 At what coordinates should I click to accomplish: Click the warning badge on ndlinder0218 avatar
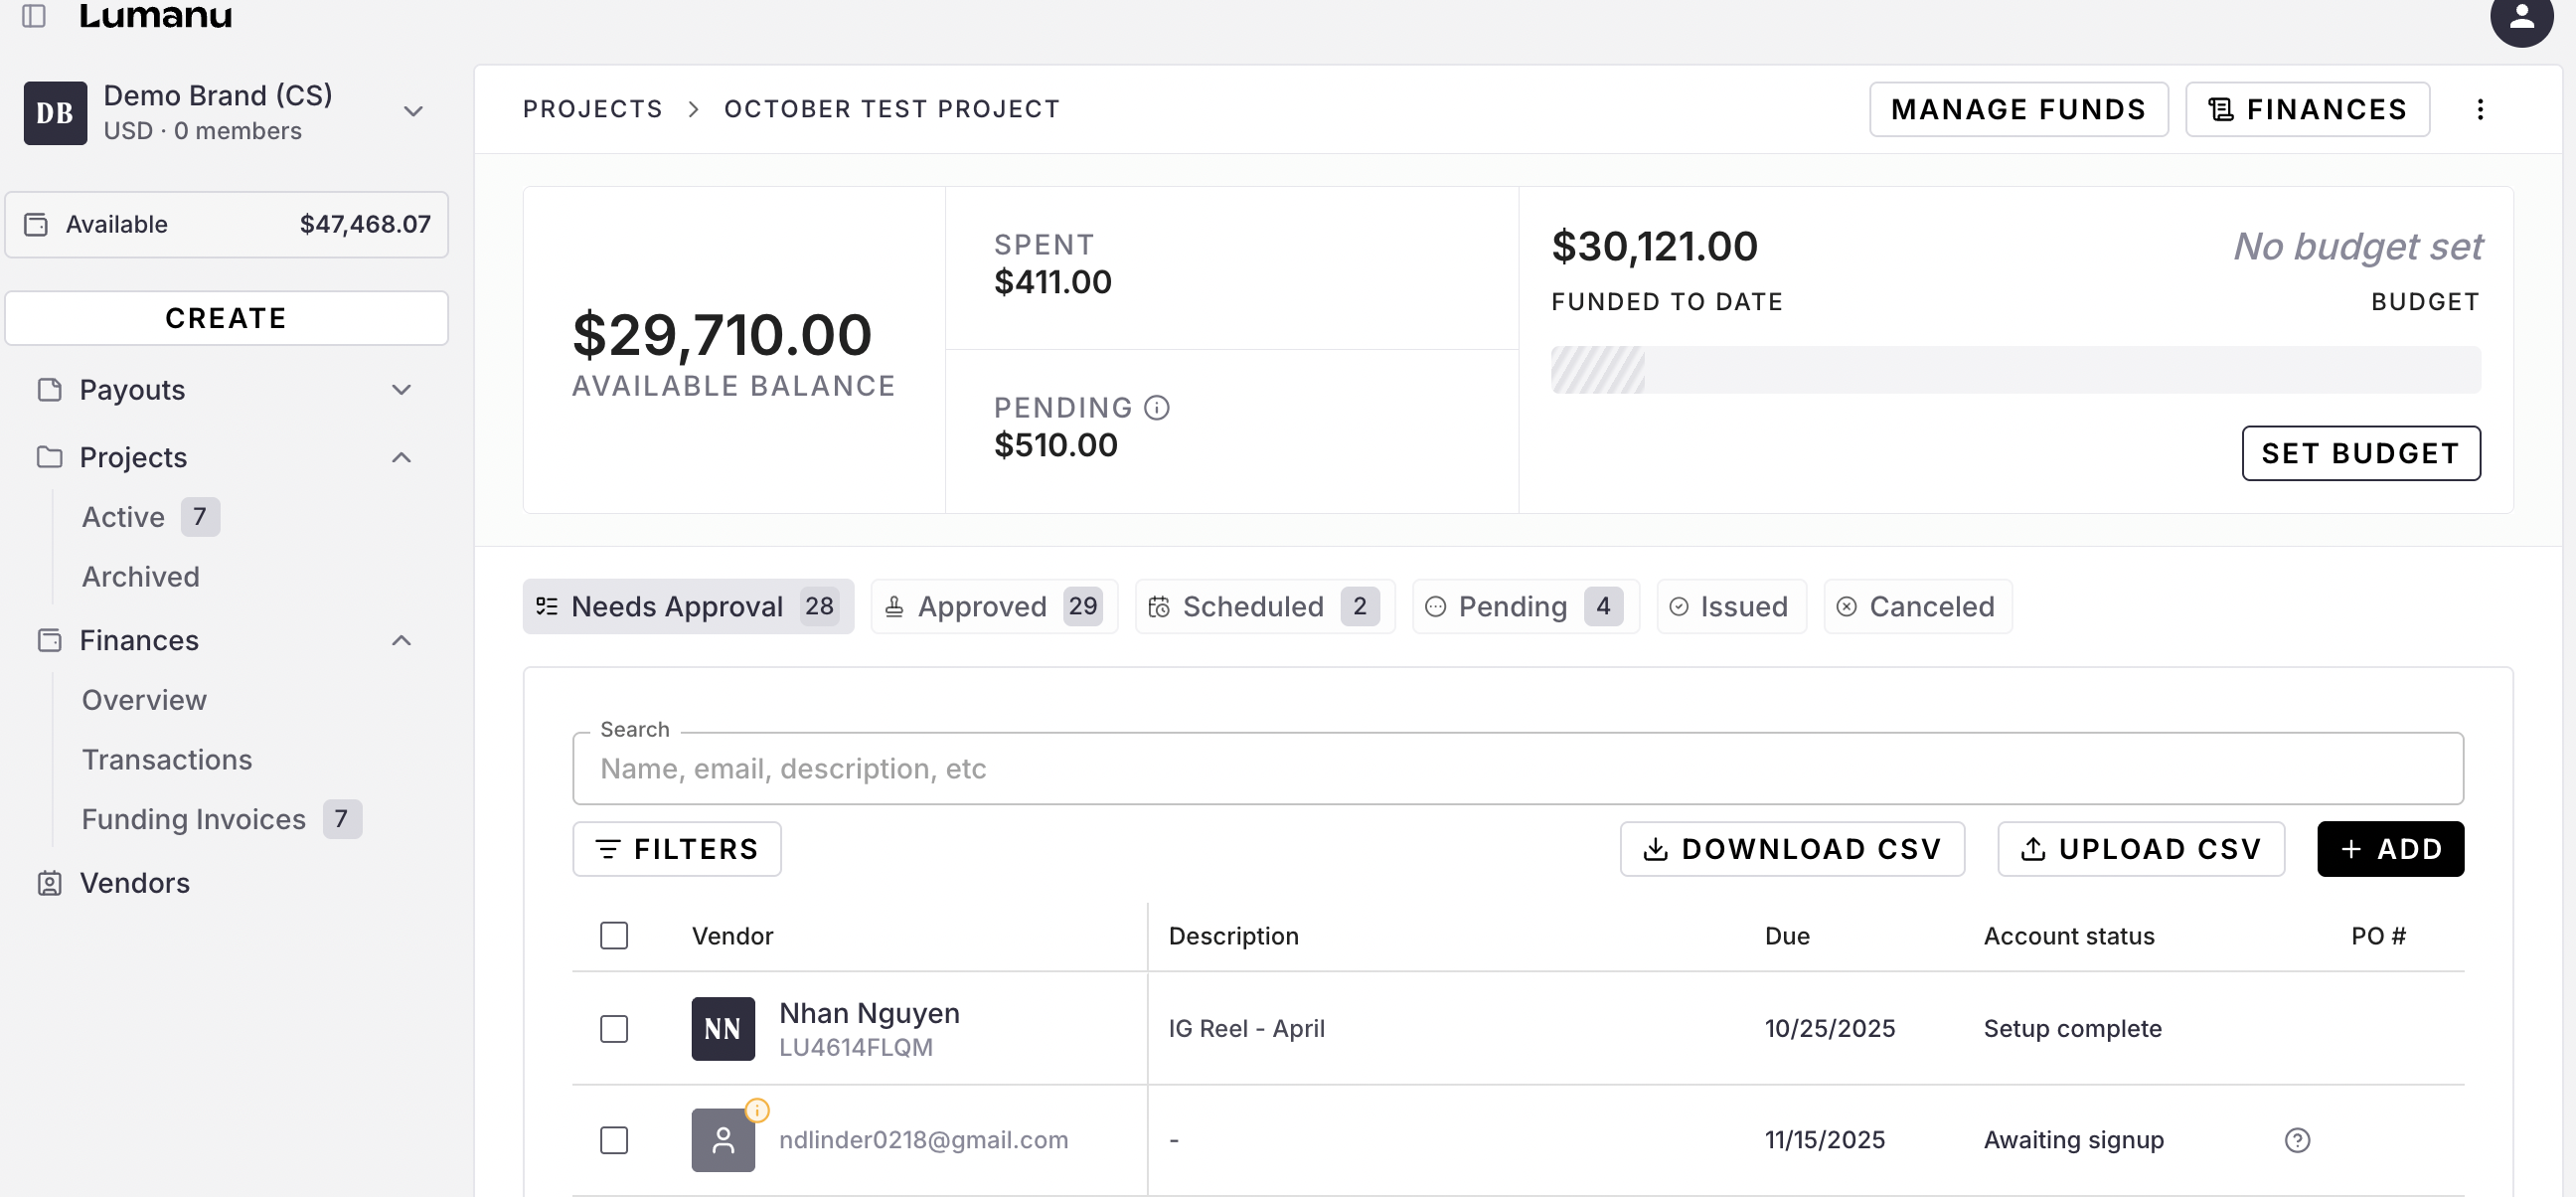coord(757,1110)
